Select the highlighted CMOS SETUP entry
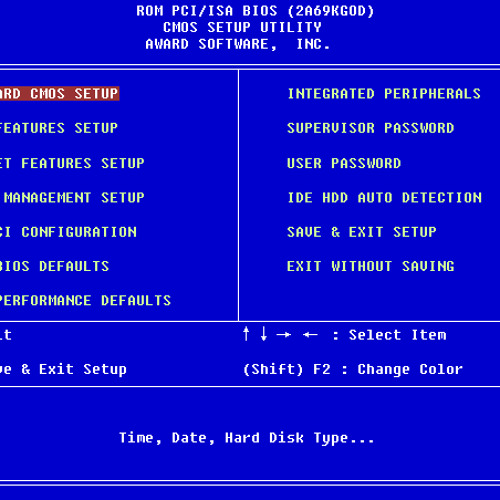Viewport: 500px width, 500px height. coord(59,94)
